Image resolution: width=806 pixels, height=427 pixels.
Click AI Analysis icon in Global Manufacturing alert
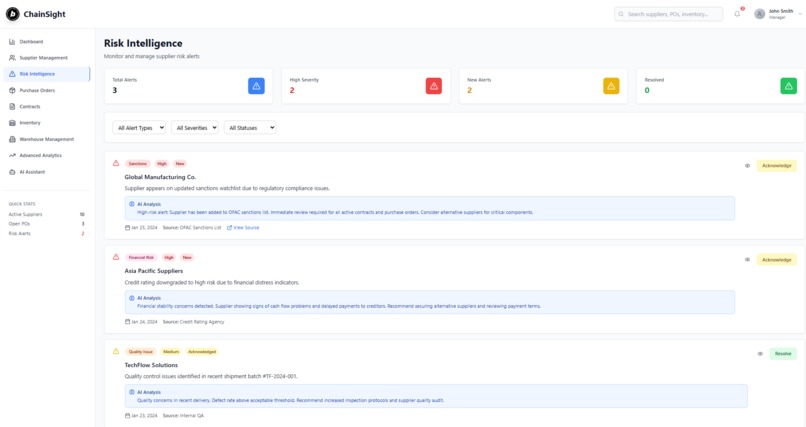pos(132,204)
